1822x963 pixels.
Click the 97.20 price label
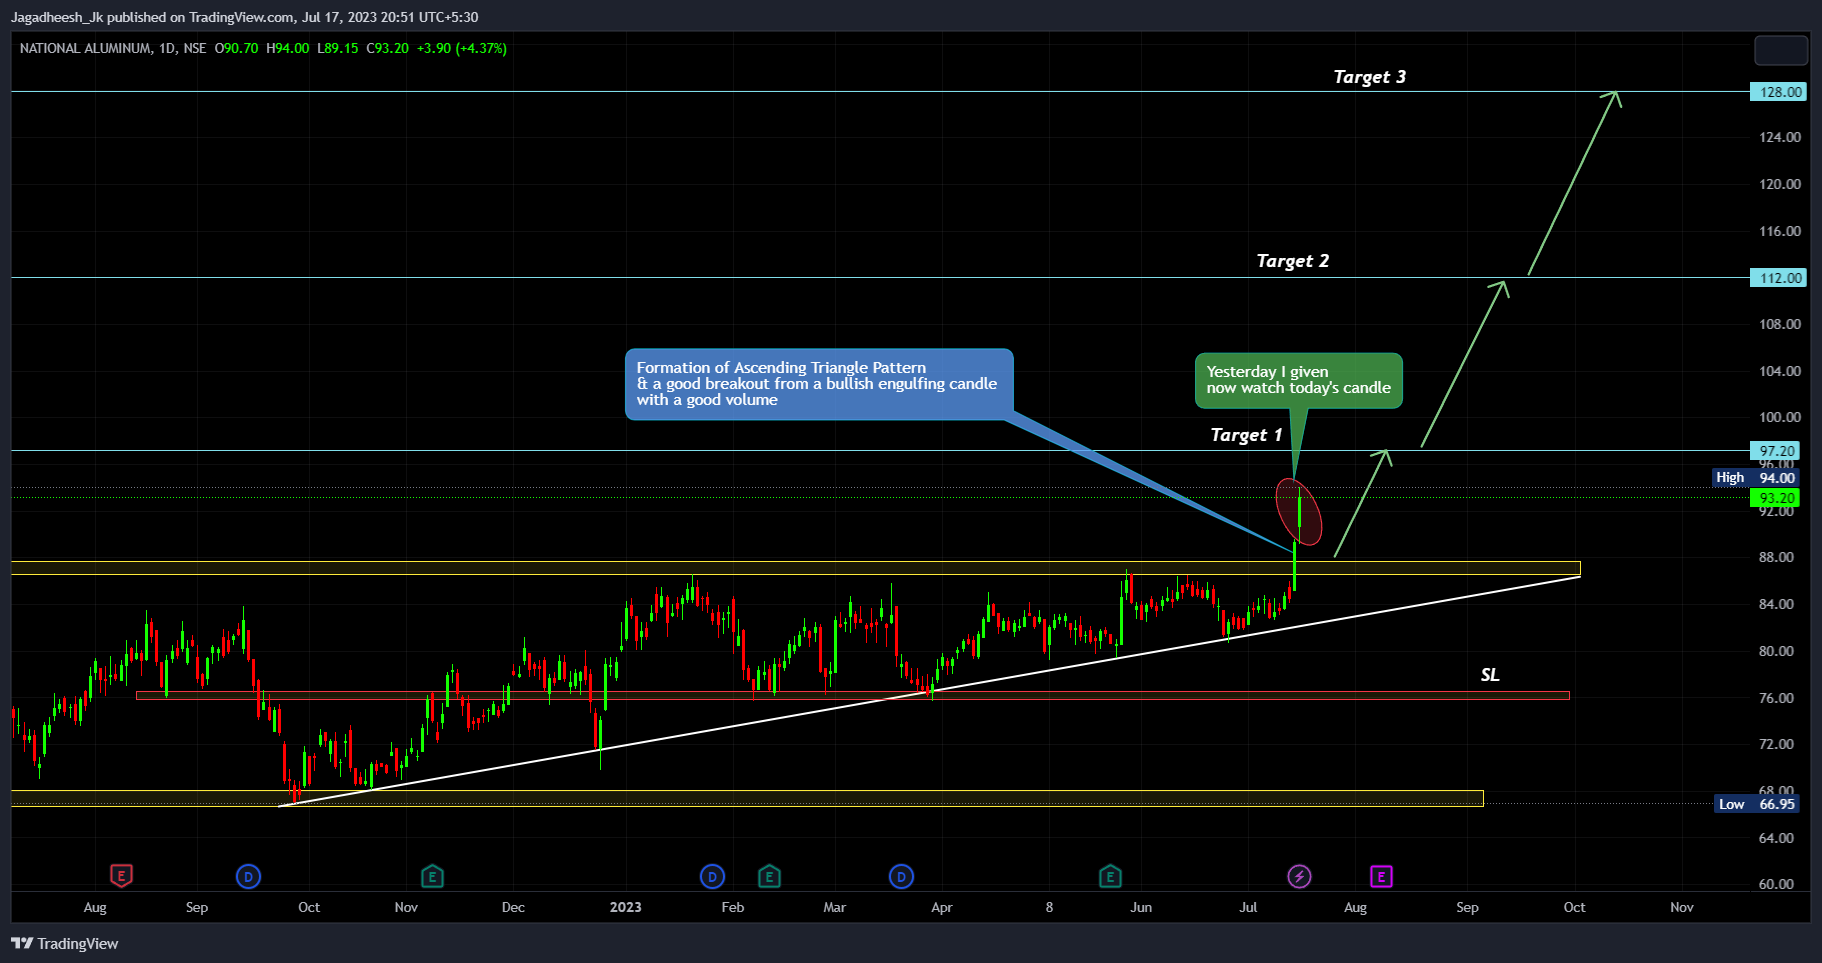tap(1775, 451)
